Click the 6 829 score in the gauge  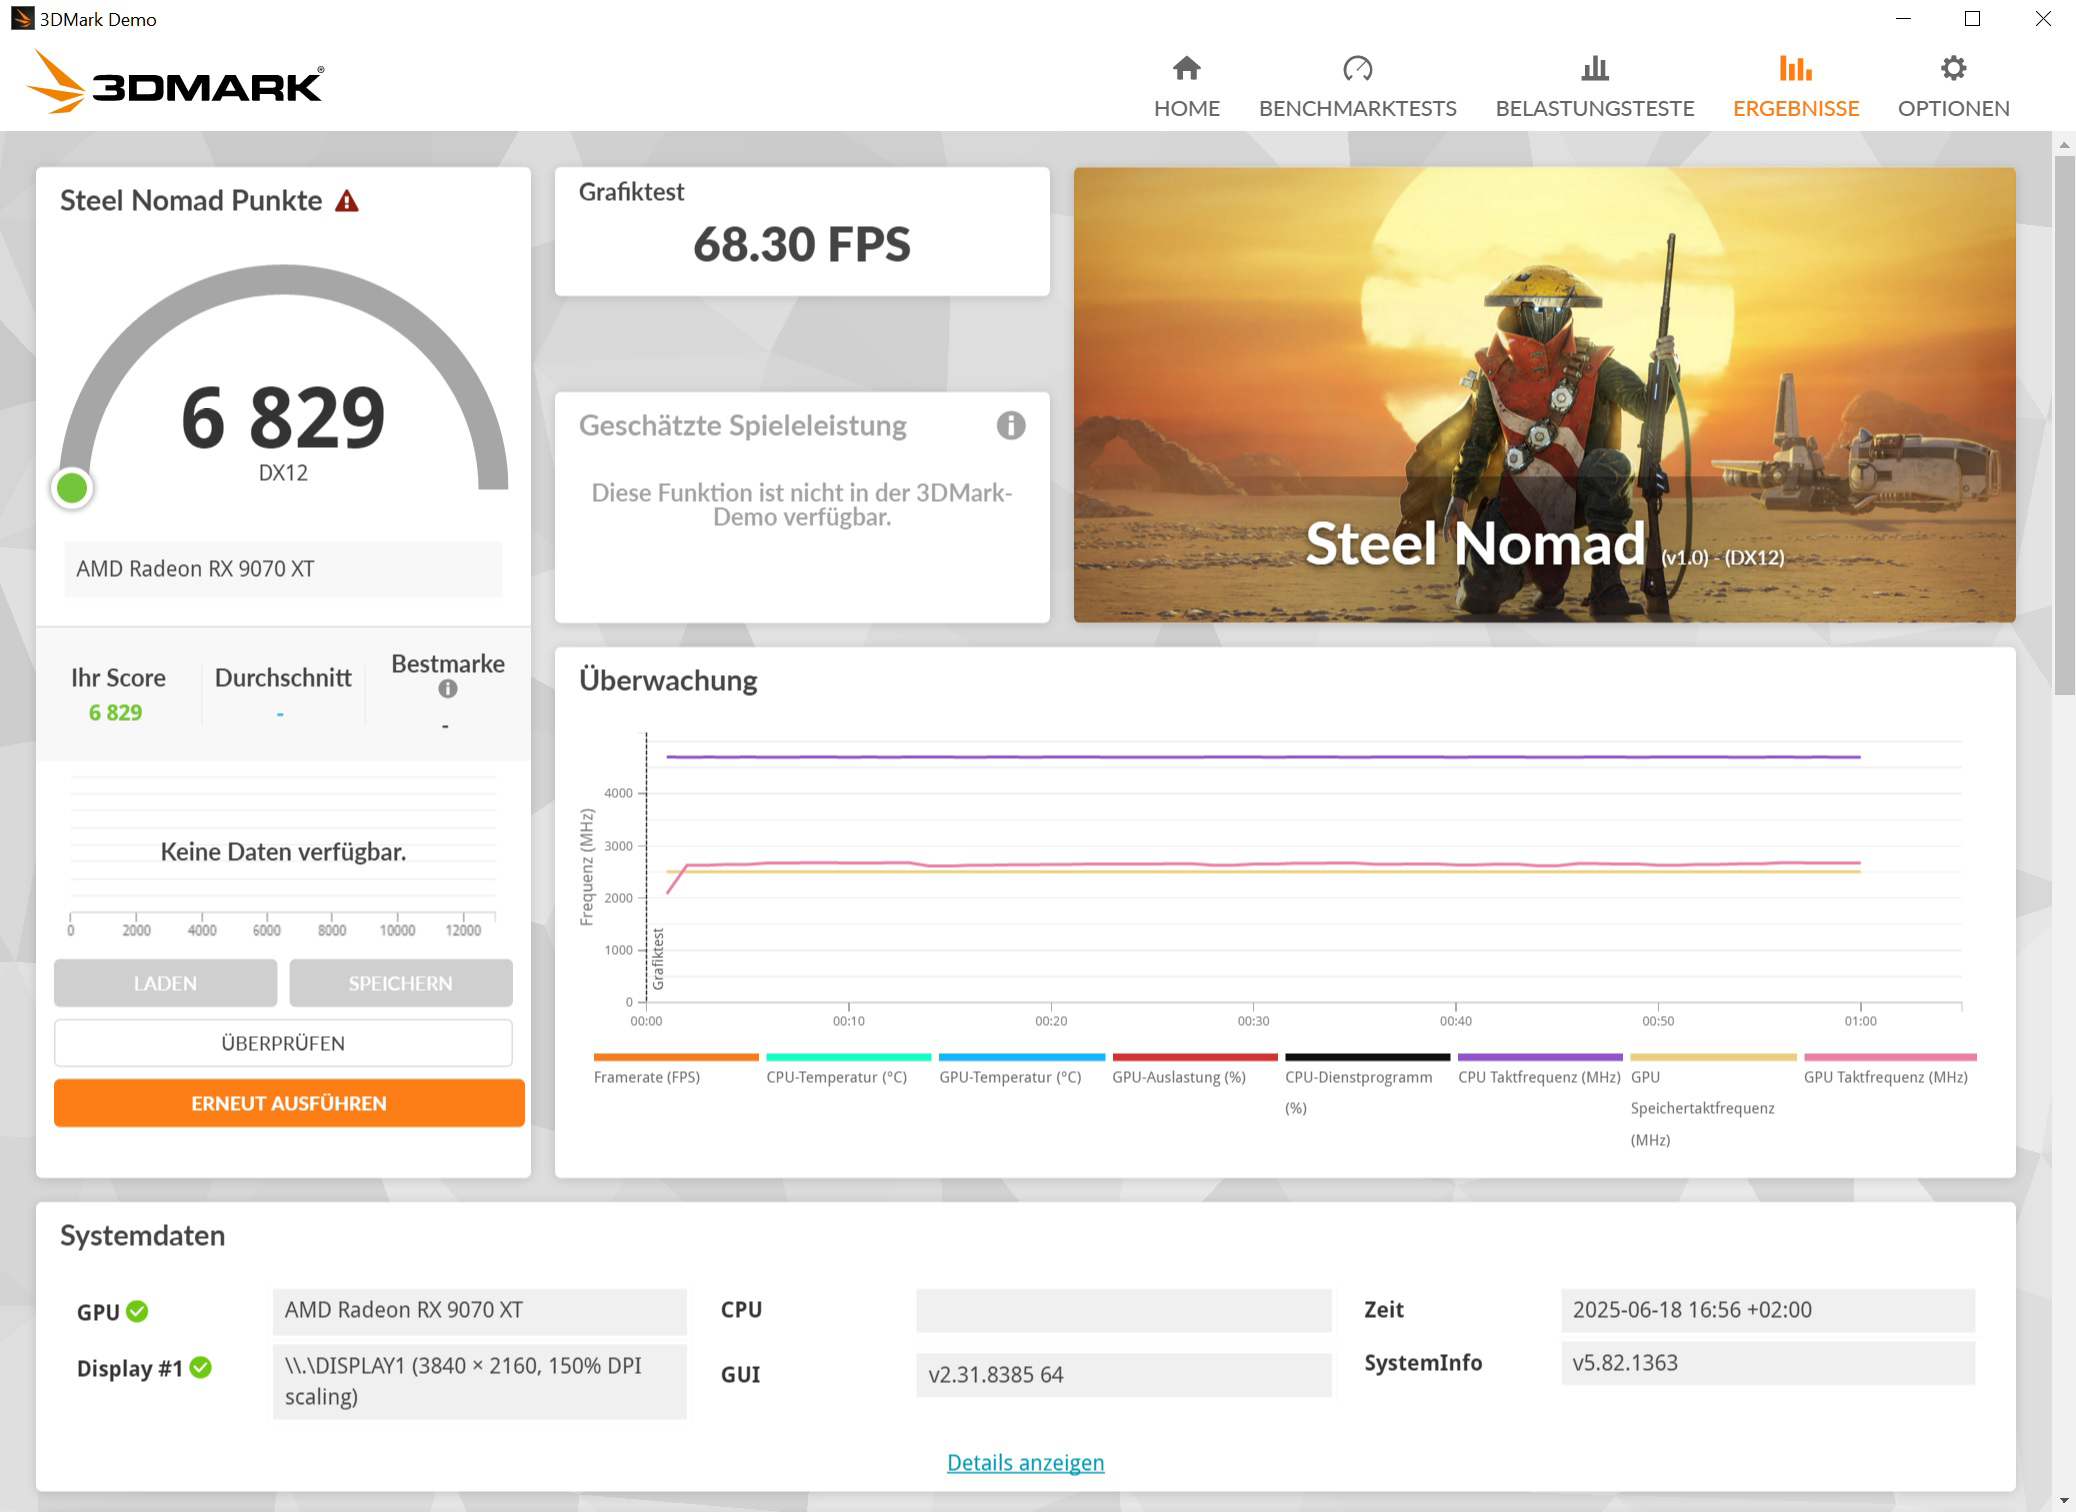click(x=283, y=417)
